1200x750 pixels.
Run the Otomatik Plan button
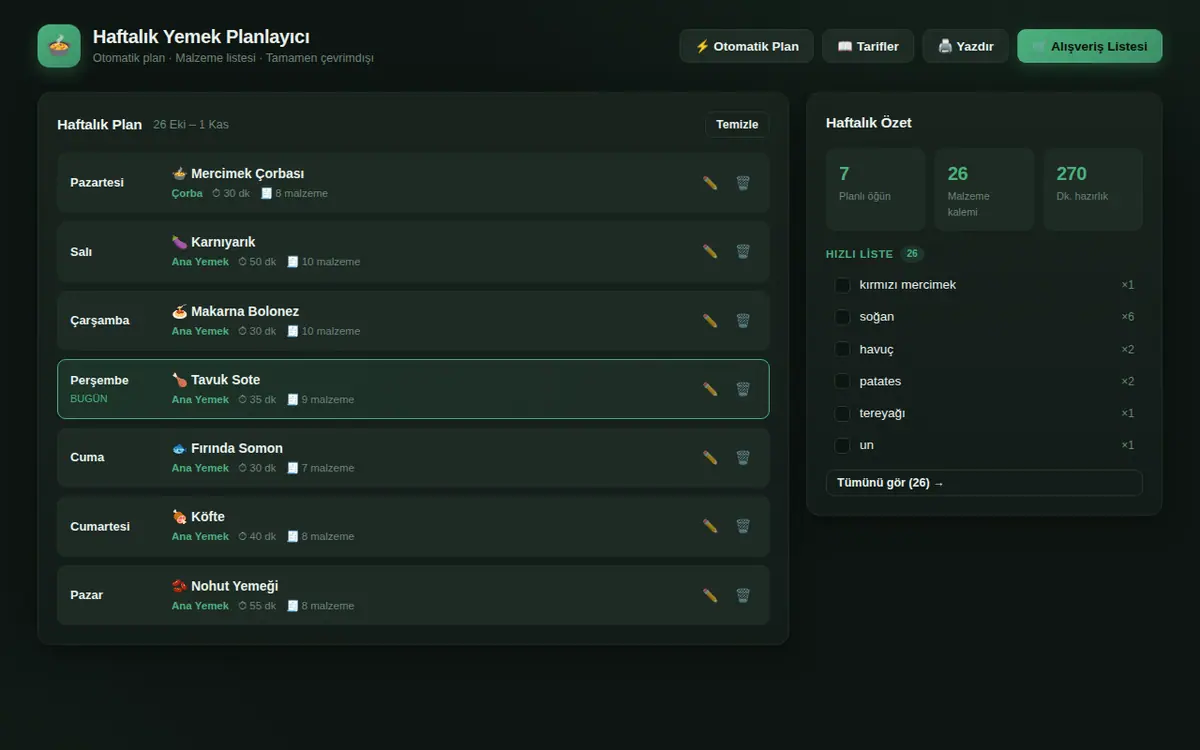pos(747,46)
